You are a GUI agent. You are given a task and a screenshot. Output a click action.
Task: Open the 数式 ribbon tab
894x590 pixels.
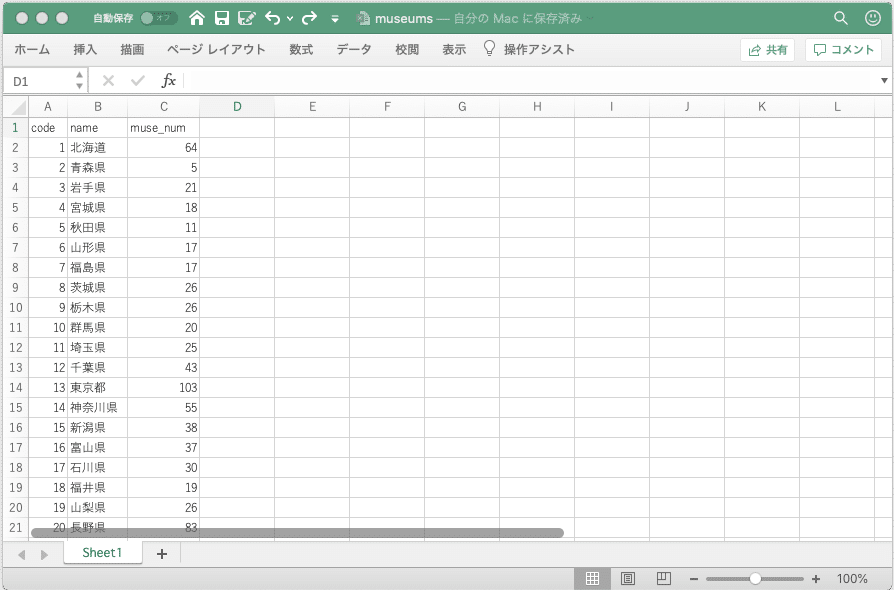click(x=301, y=50)
